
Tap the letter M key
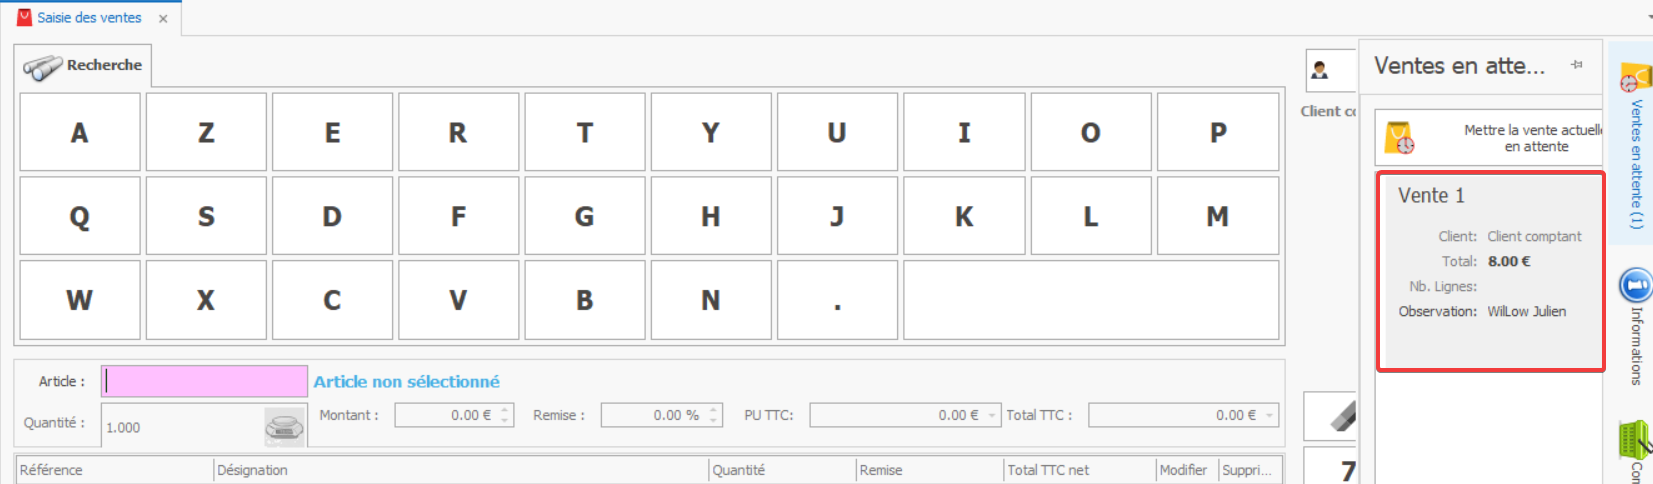pyautogui.click(x=1218, y=216)
